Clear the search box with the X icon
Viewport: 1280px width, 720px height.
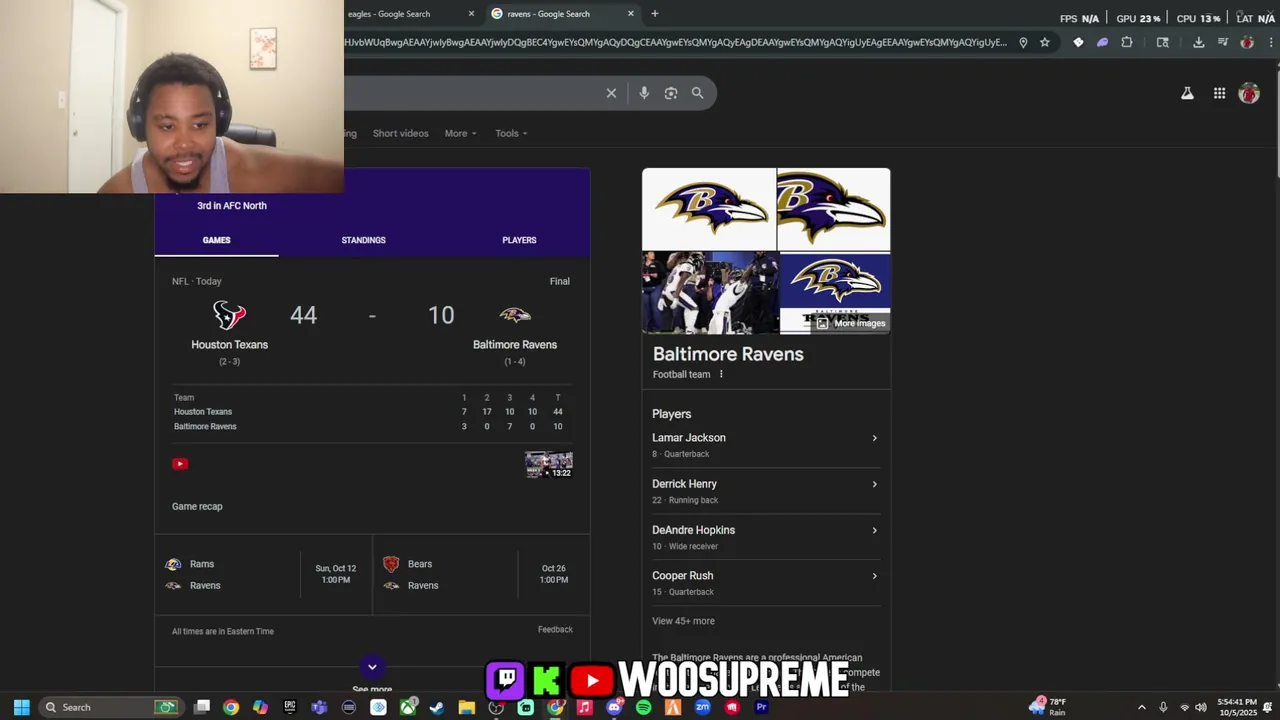coord(611,93)
